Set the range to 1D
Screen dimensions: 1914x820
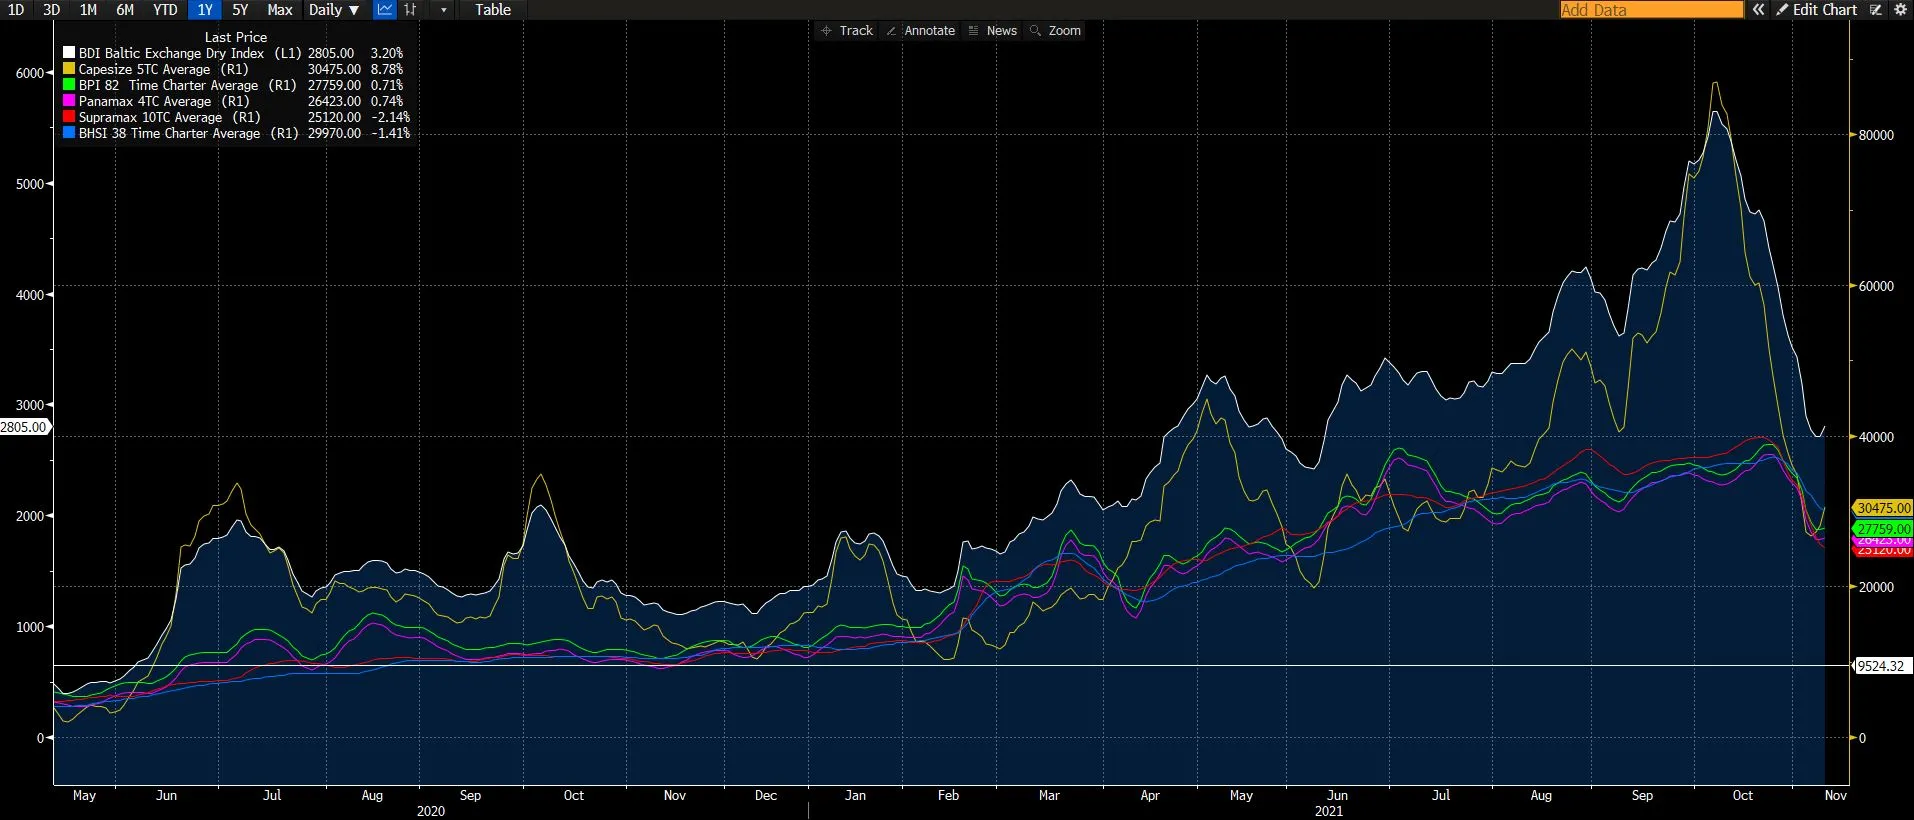pyautogui.click(x=16, y=10)
